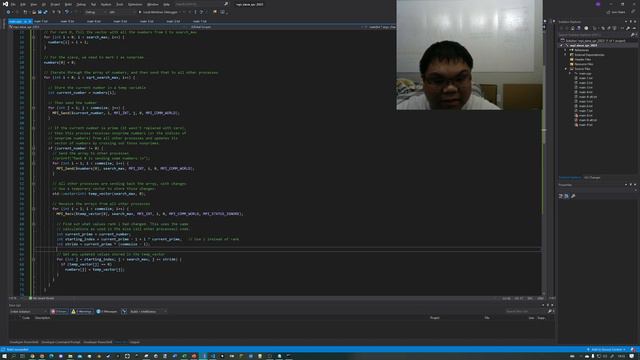The height and width of the screenshot is (360, 640).
Task: Open the Project menu
Action: tap(55, 4)
